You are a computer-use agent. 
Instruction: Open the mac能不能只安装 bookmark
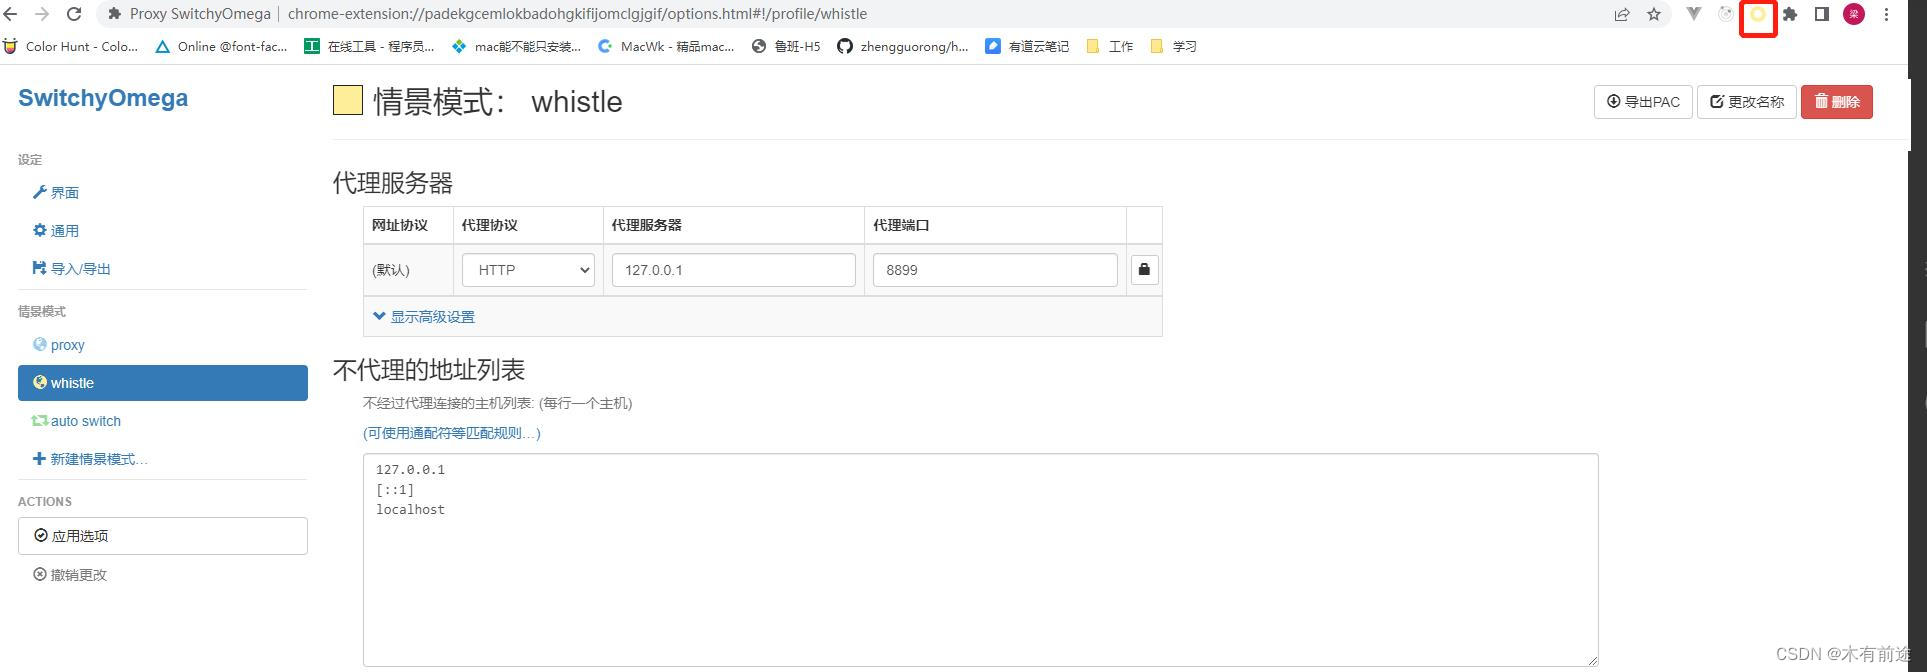pyautogui.click(x=516, y=46)
